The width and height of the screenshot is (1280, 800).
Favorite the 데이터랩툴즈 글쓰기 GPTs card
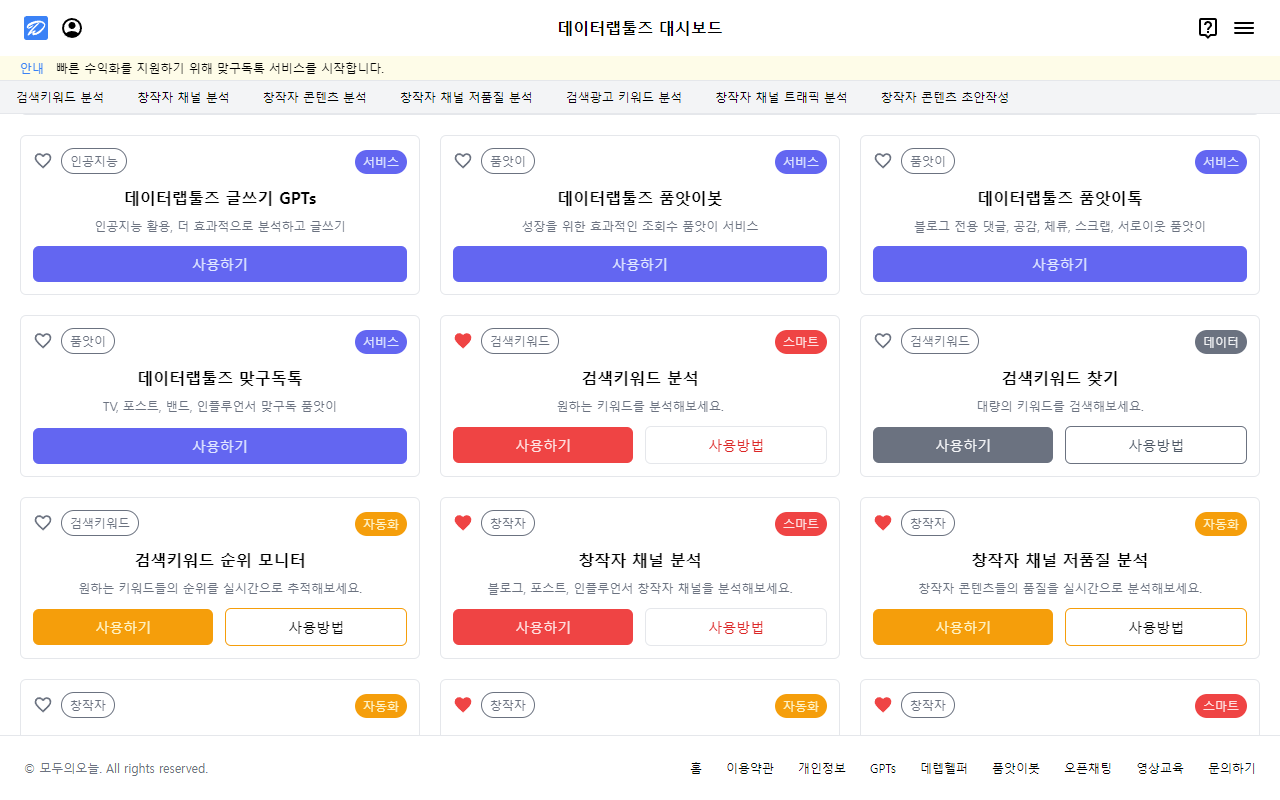[x=42, y=159]
